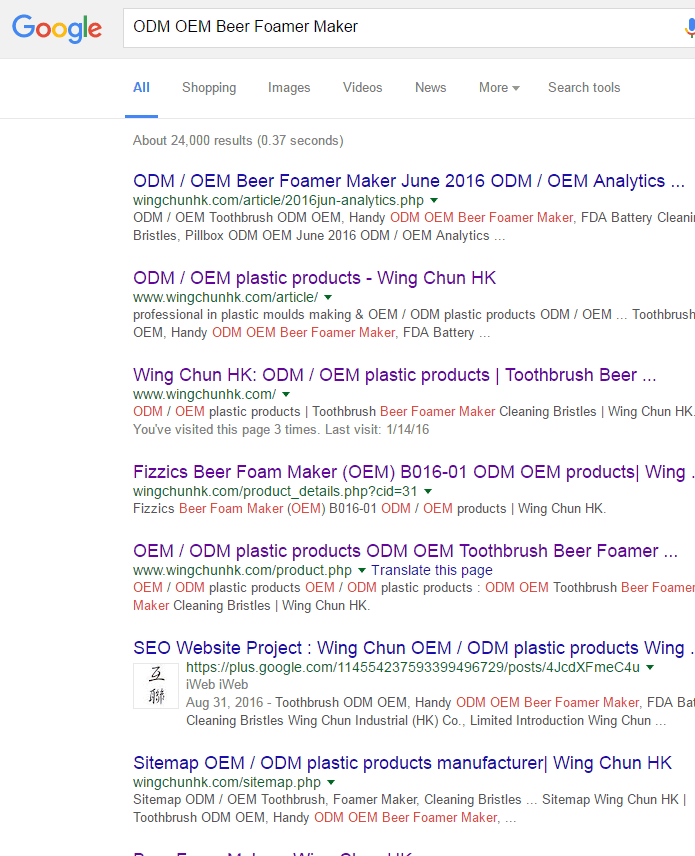Image resolution: width=695 pixels, height=856 pixels.
Task: Expand arrow beside product_details.php?cid=31 URL
Action: 428,491
